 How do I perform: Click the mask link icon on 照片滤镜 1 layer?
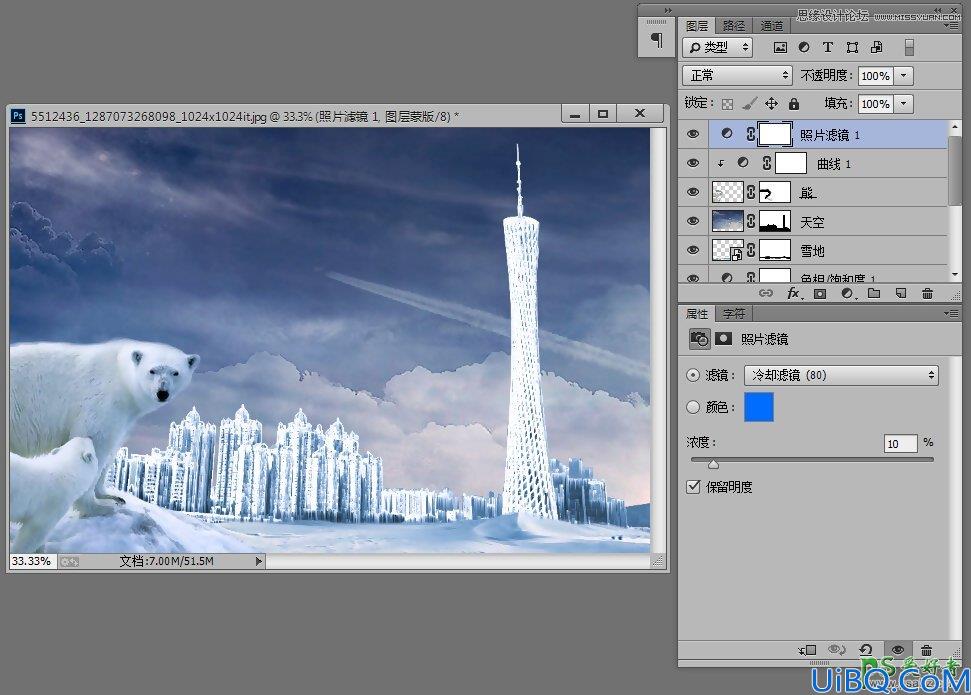point(751,134)
